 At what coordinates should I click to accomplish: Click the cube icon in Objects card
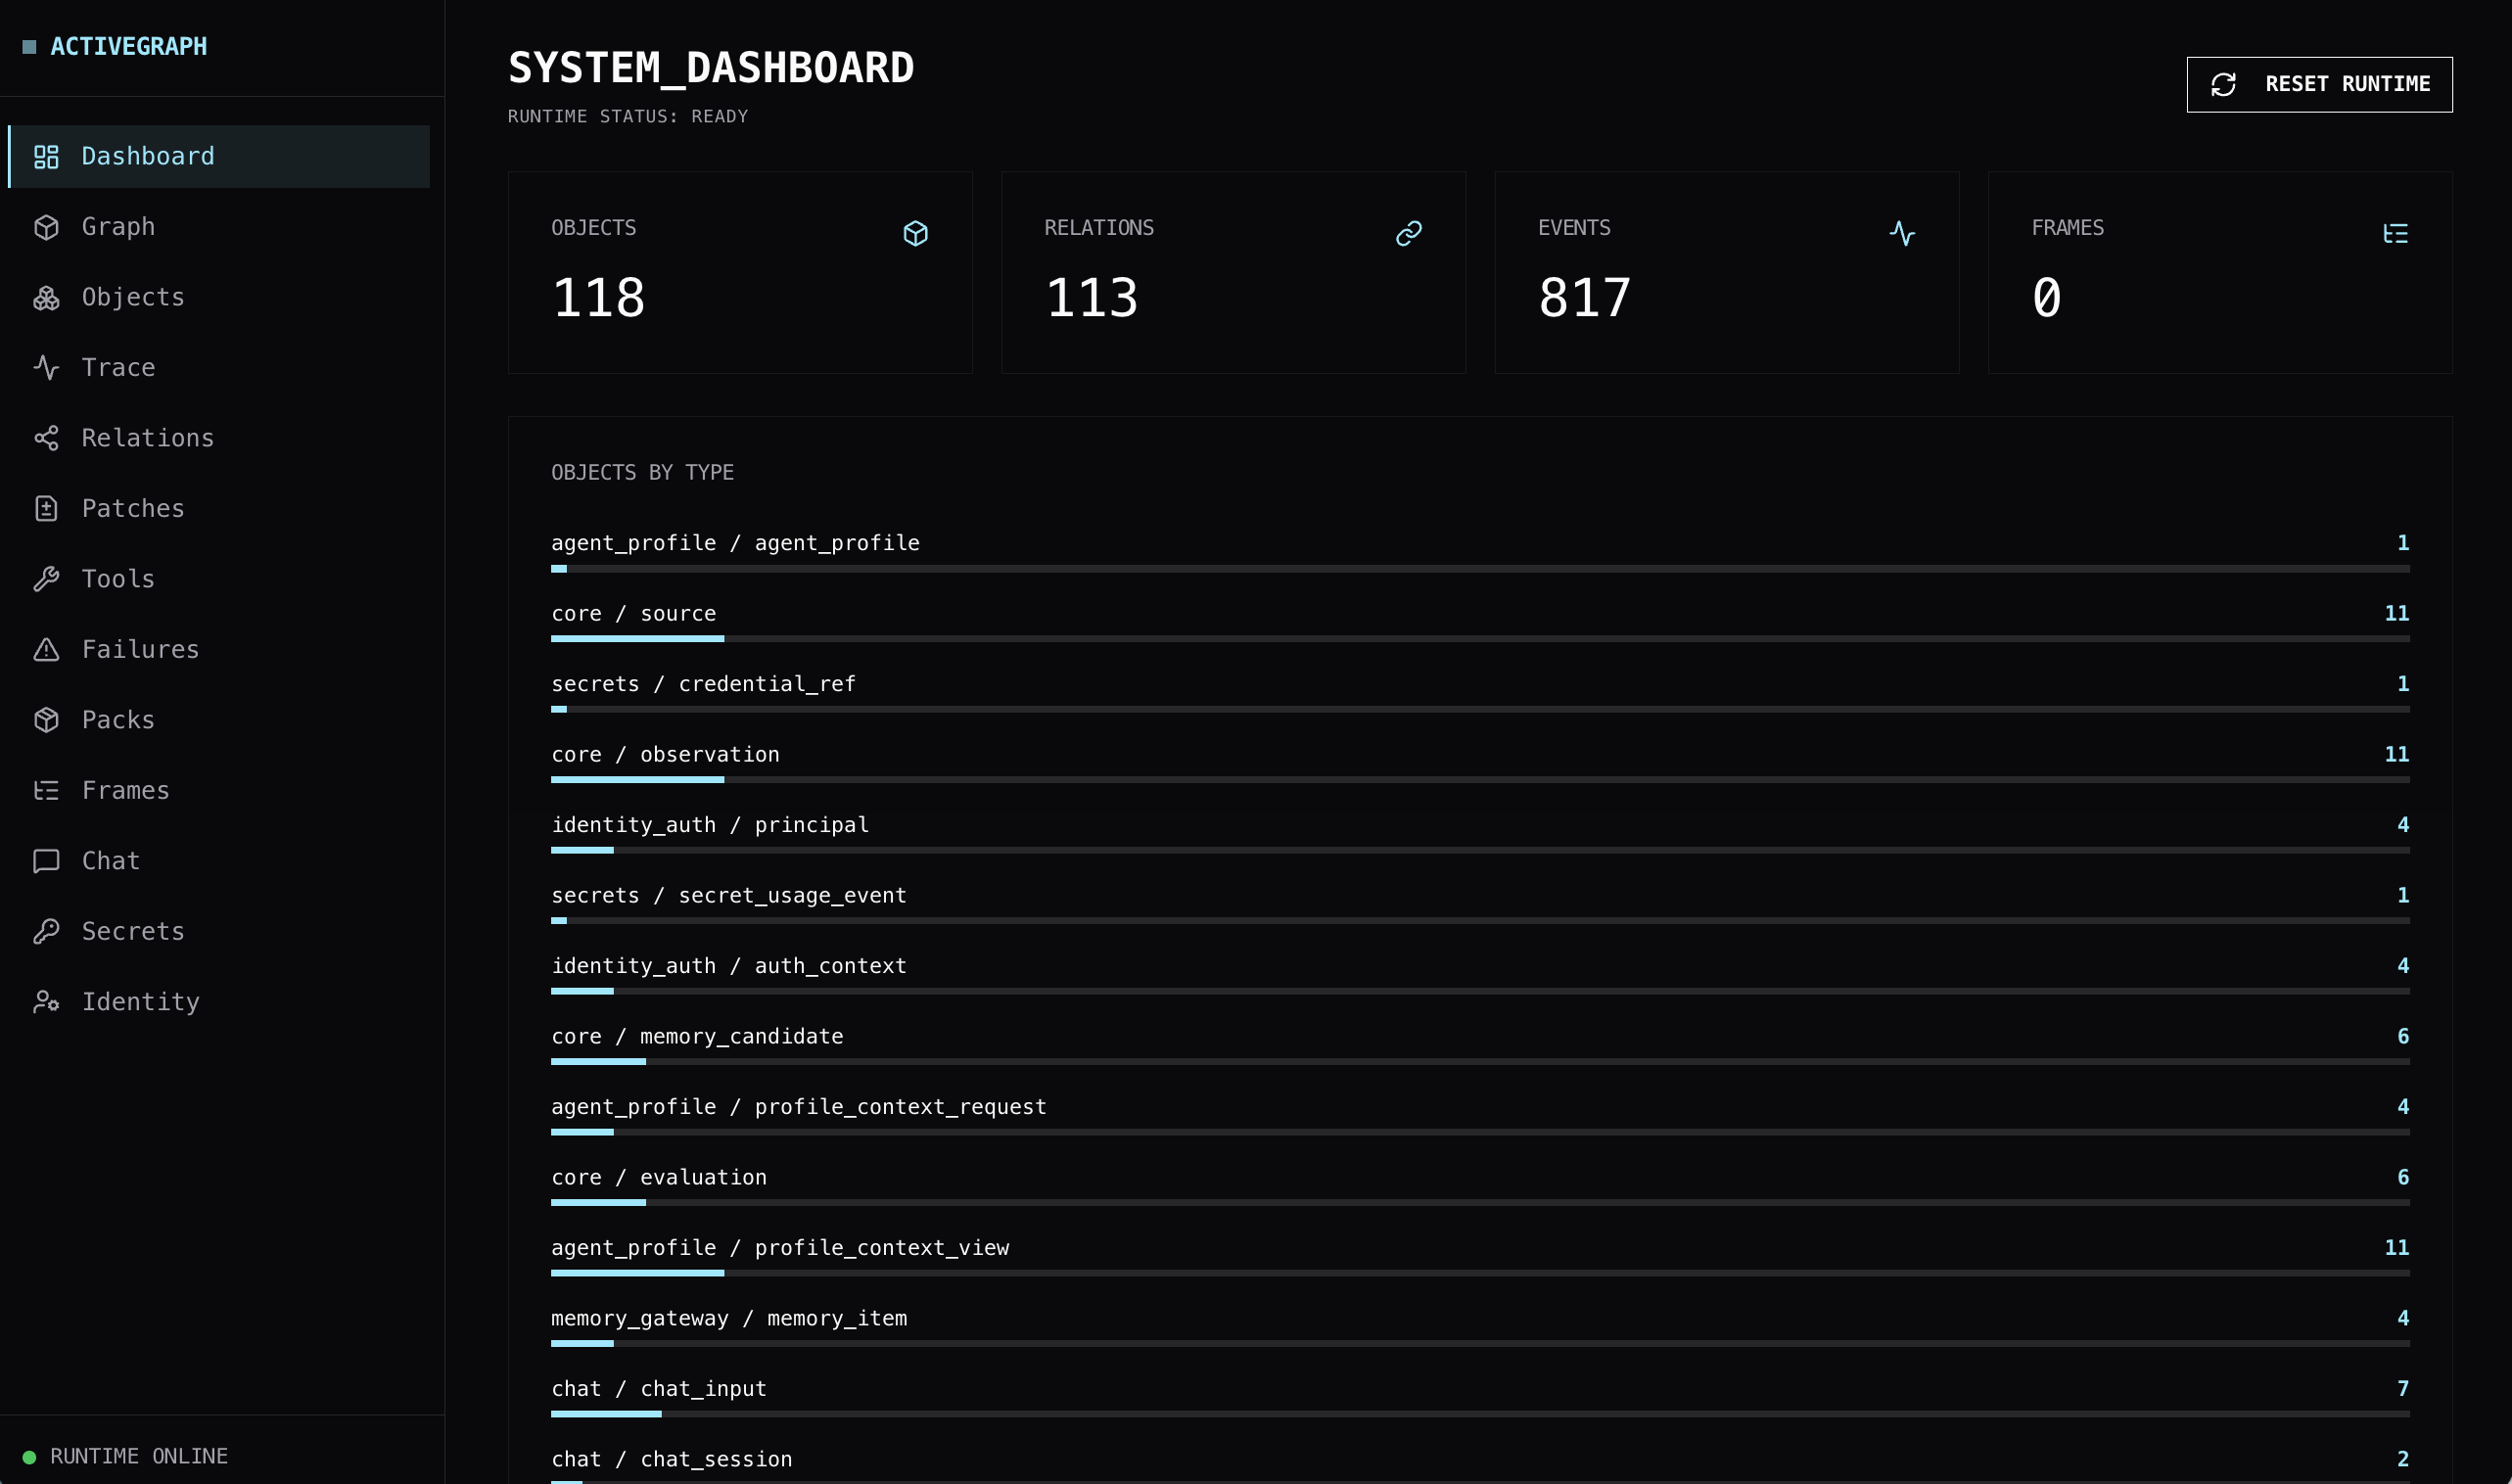coord(916,234)
